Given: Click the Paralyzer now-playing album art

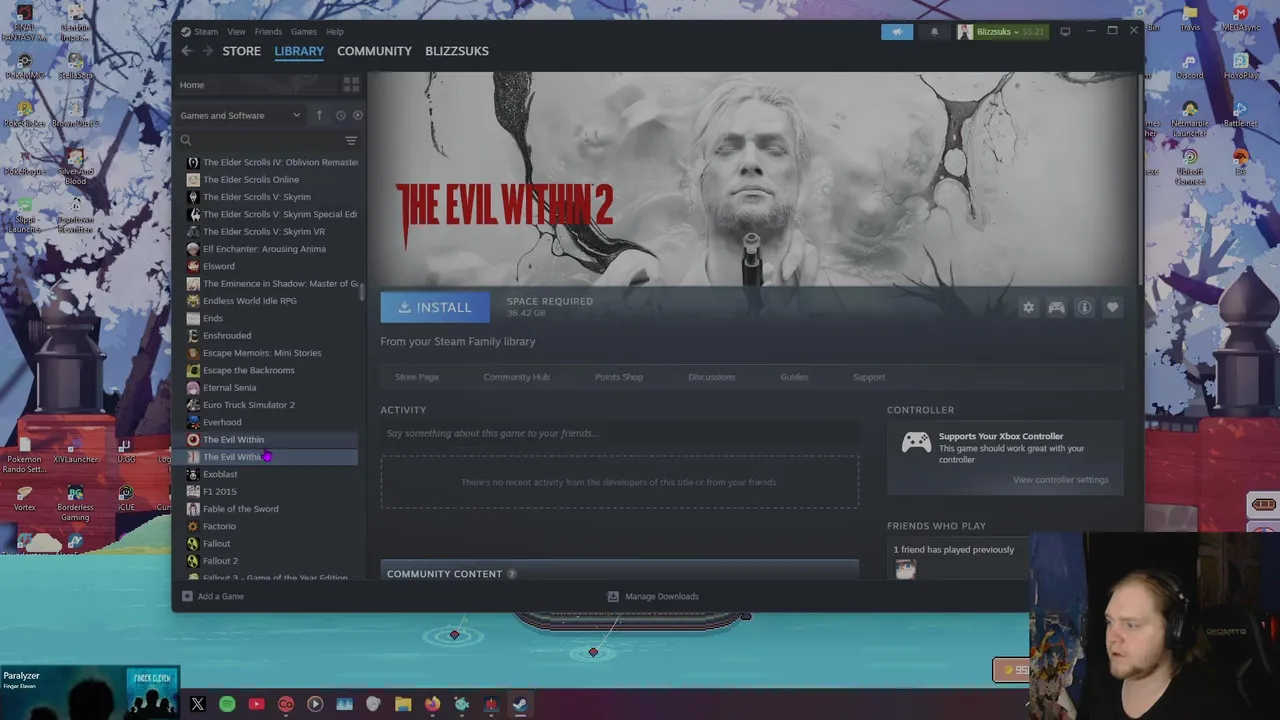Looking at the screenshot, I should (152, 693).
